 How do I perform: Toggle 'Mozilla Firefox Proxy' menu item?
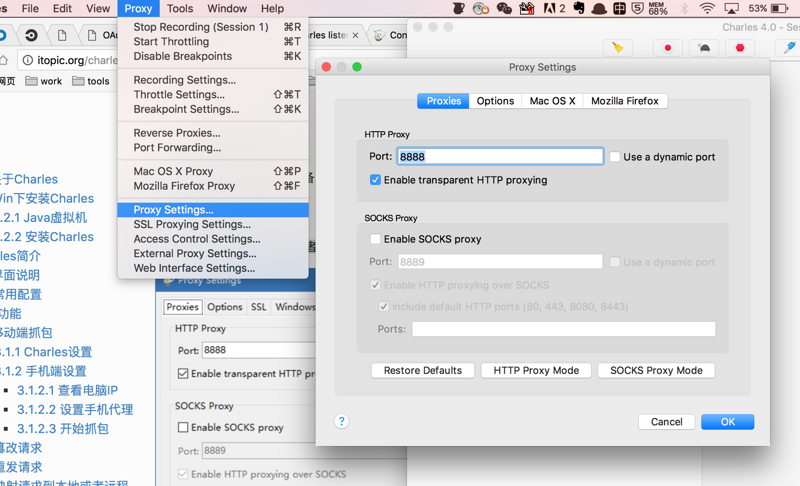coord(213,186)
